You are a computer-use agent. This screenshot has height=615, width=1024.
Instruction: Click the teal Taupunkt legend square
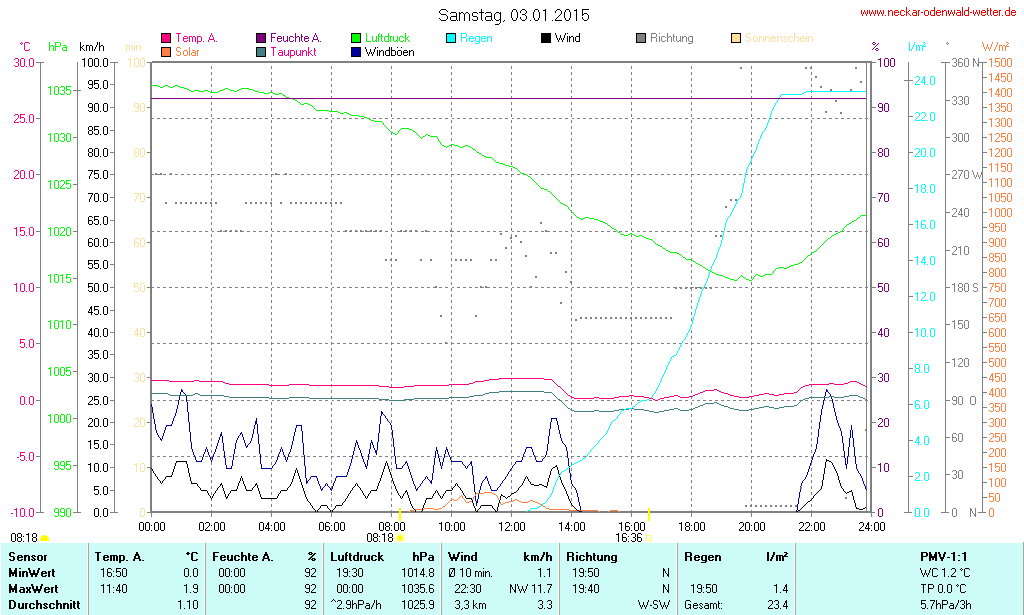coord(262,51)
